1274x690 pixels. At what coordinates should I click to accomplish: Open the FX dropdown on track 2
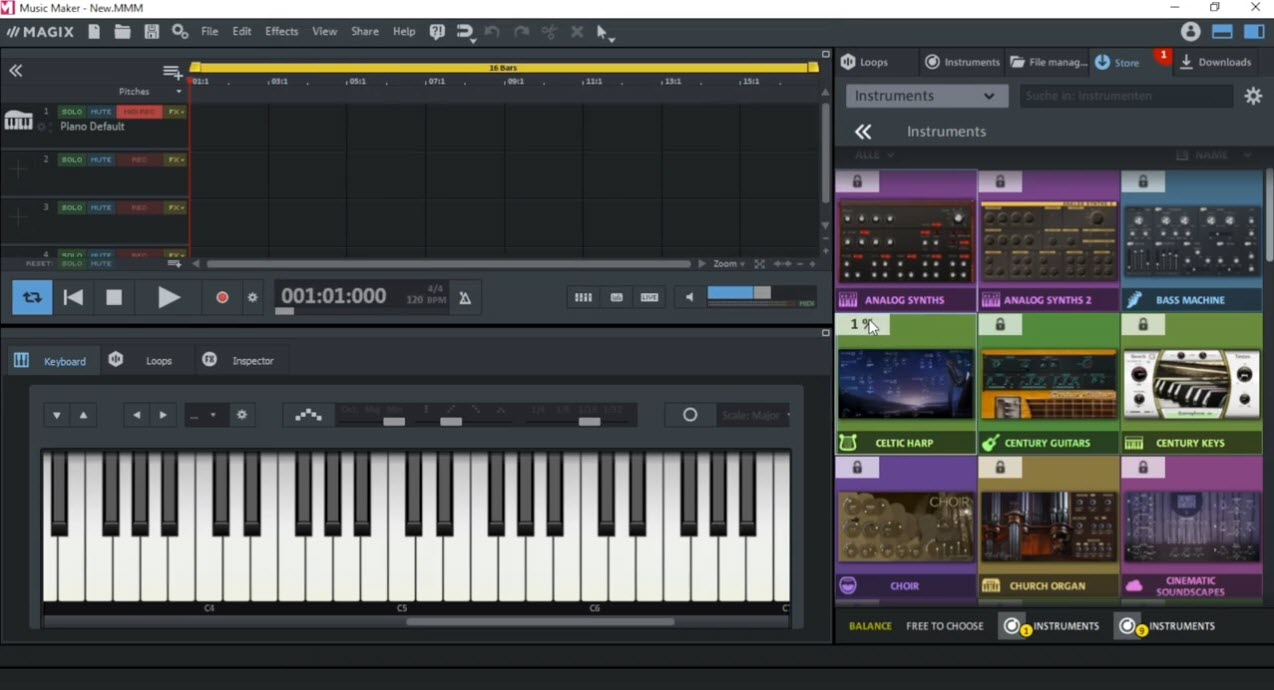pyautogui.click(x=176, y=160)
